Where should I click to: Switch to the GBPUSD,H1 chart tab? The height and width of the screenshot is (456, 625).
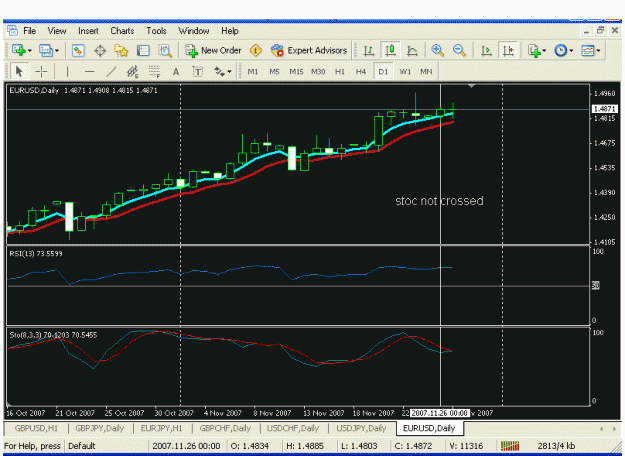(36, 428)
